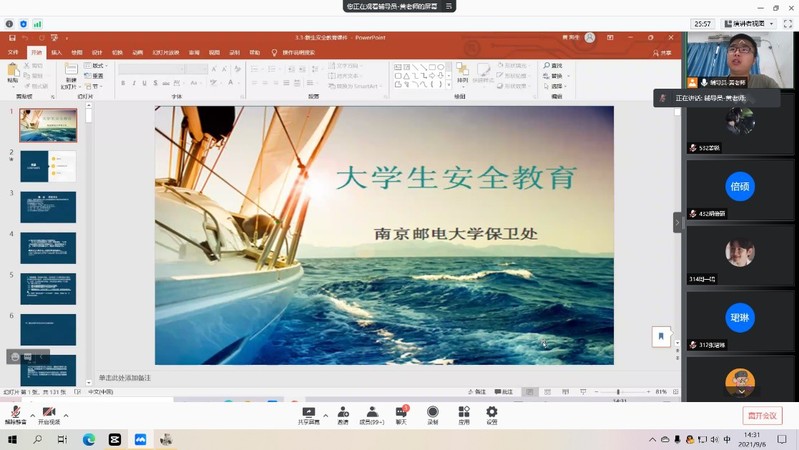The width and height of the screenshot is (799, 450).
Task: Click the red leave meeting button
Action: pyautogui.click(x=762, y=415)
